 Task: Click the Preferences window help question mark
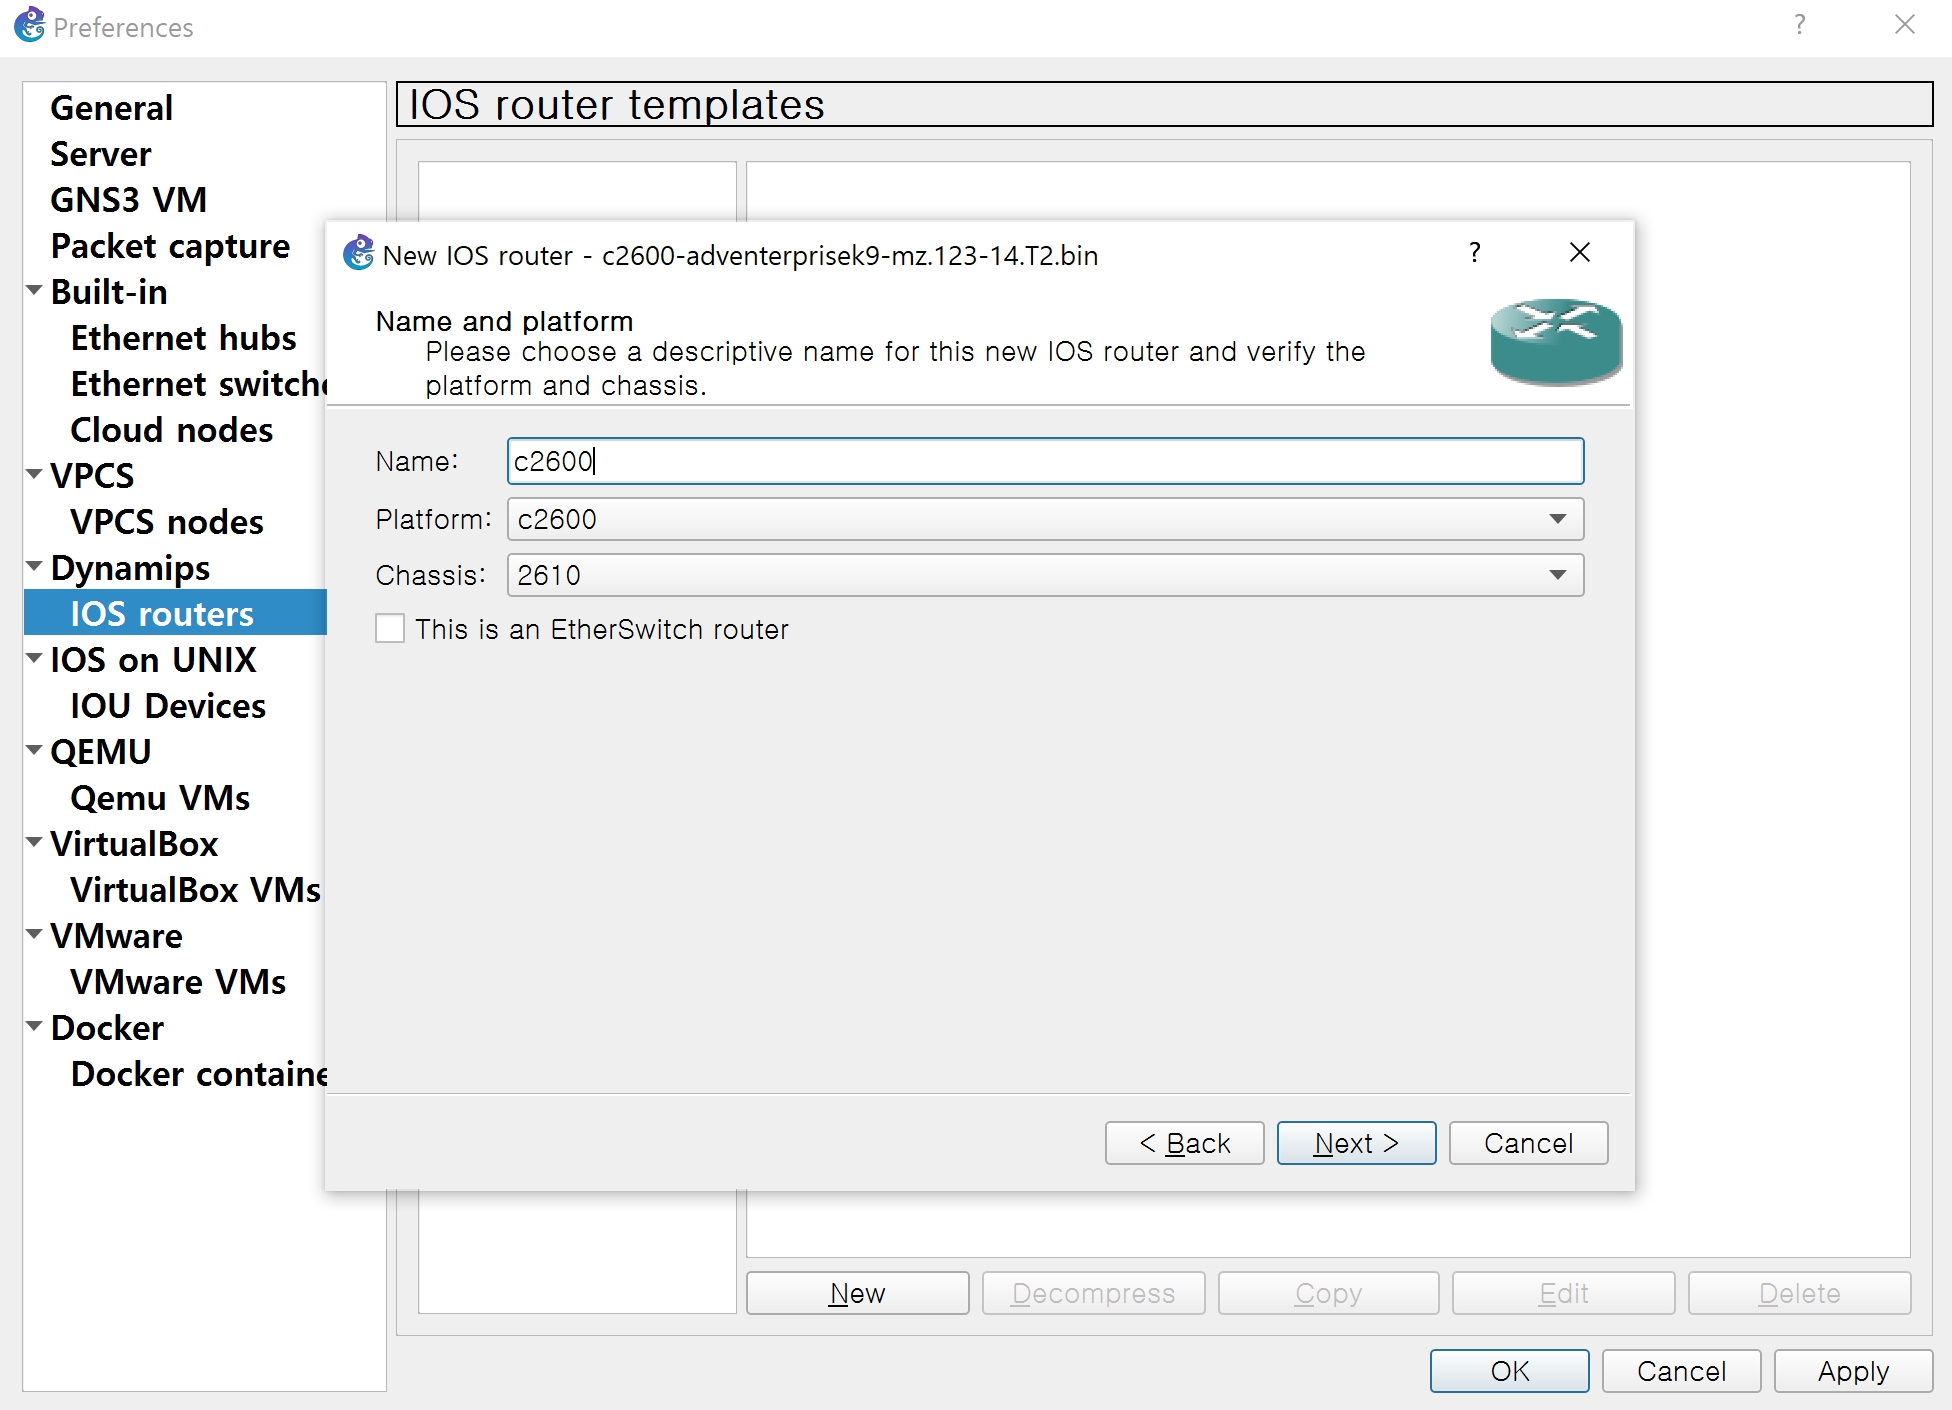point(1799,25)
